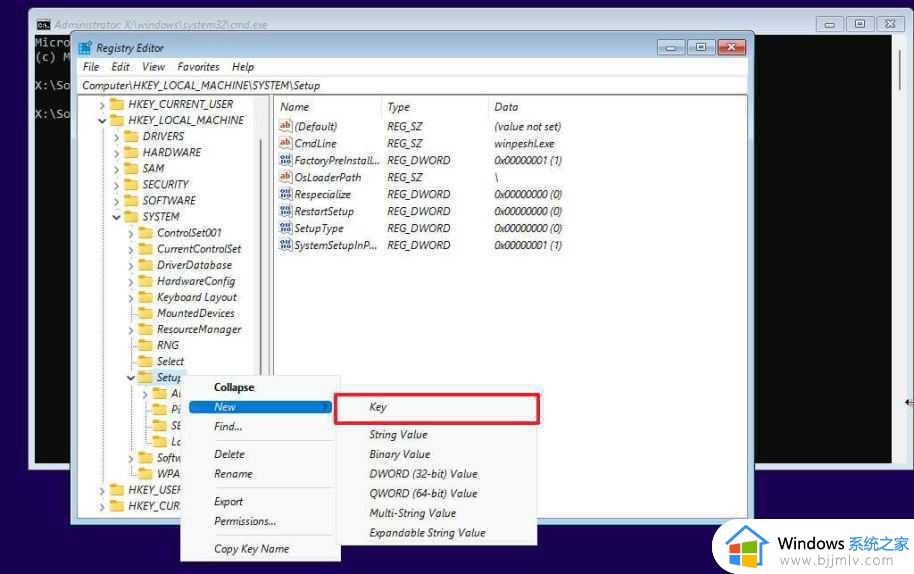
Task: Open the Edit menu
Action: pyautogui.click(x=121, y=67)
